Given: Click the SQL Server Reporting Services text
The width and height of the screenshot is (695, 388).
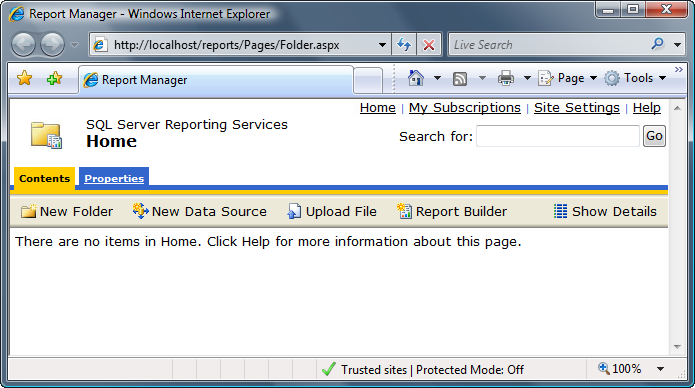Looking at the screenshot, I should click(187, 125).
